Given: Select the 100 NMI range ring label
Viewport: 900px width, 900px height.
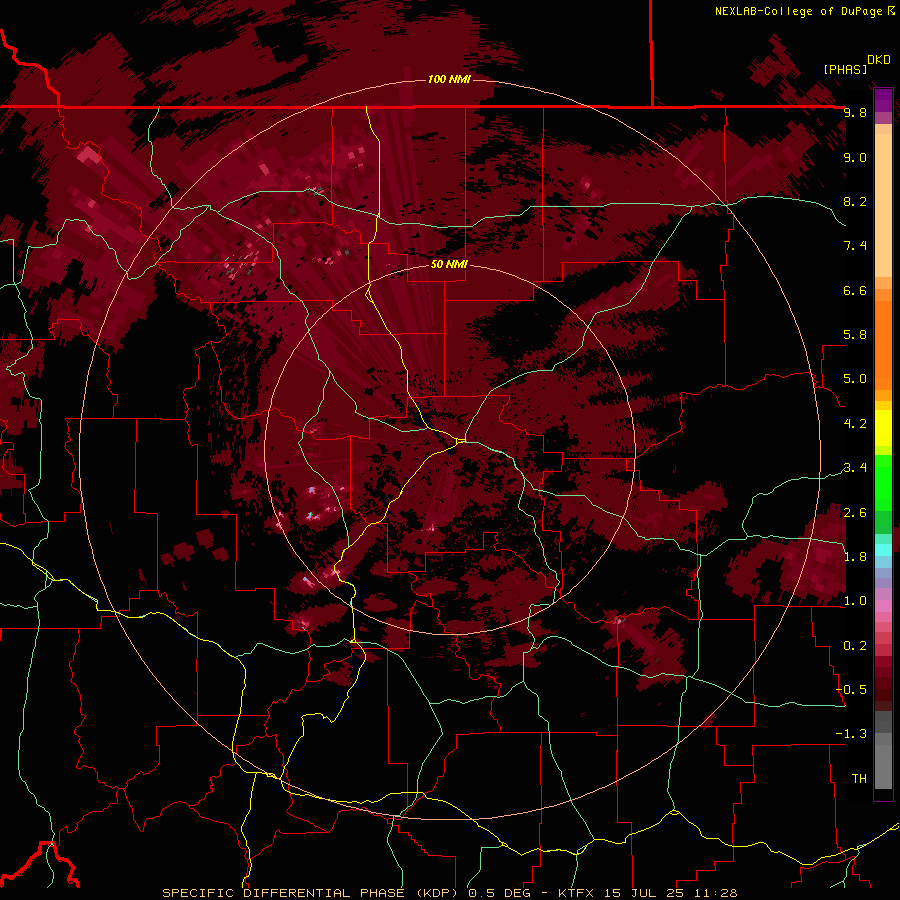Looking at the screenshot, I should (449, 79).
